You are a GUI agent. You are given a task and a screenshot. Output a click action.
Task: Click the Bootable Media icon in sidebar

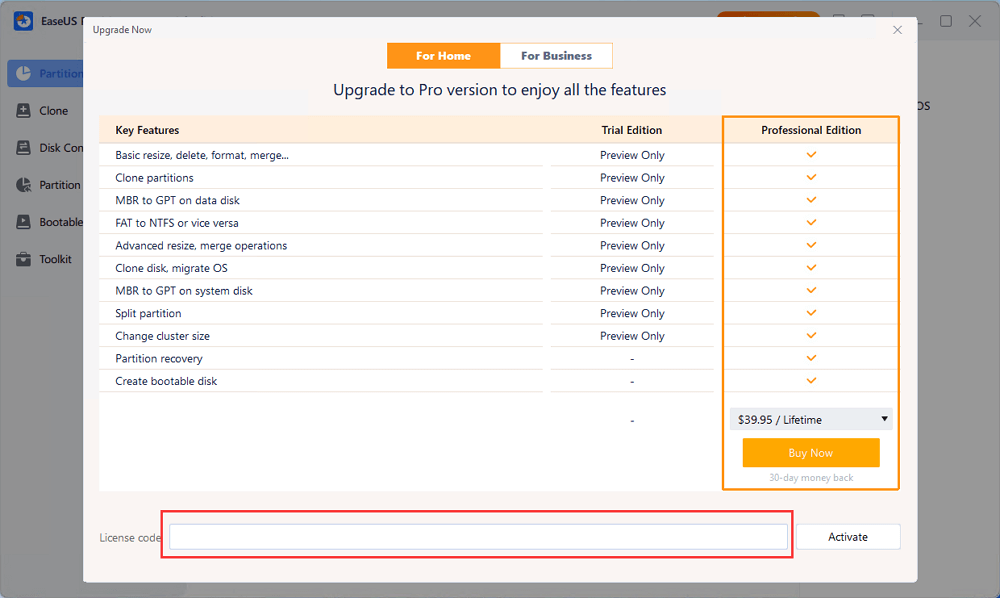[x=24, y=222]
